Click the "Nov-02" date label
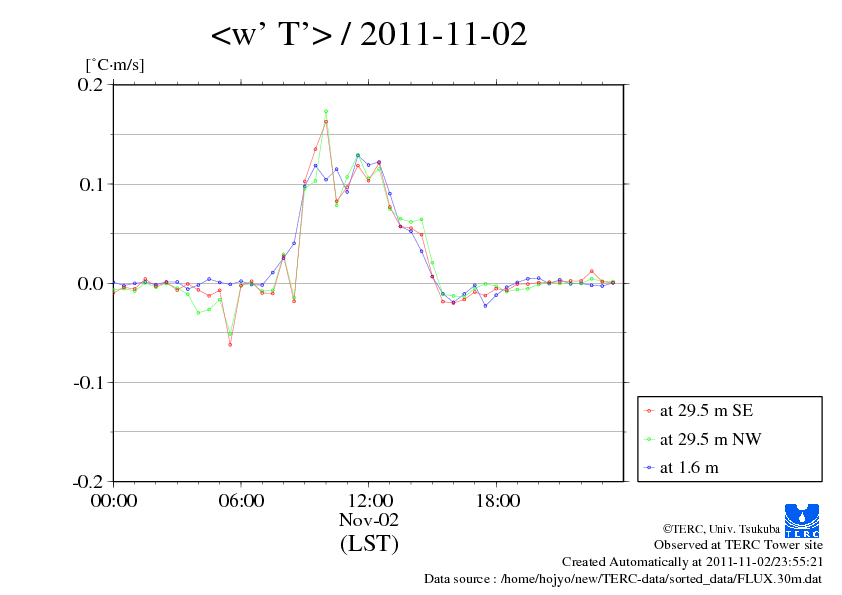 tap(369, 519)
